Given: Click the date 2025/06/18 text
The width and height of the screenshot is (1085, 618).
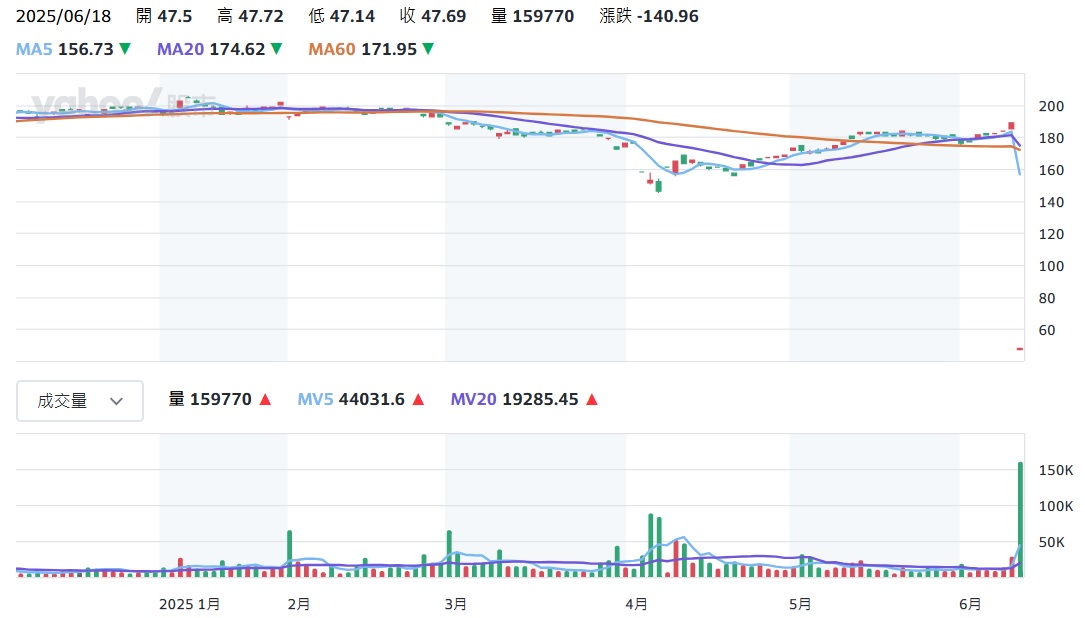Looking at the screenshot, I should [64, 16].
